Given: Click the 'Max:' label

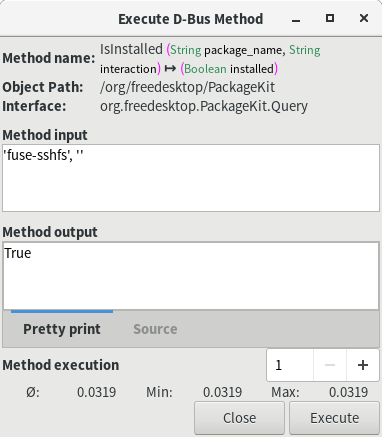Looking at the screenshot, I should [x=285, y=392].
